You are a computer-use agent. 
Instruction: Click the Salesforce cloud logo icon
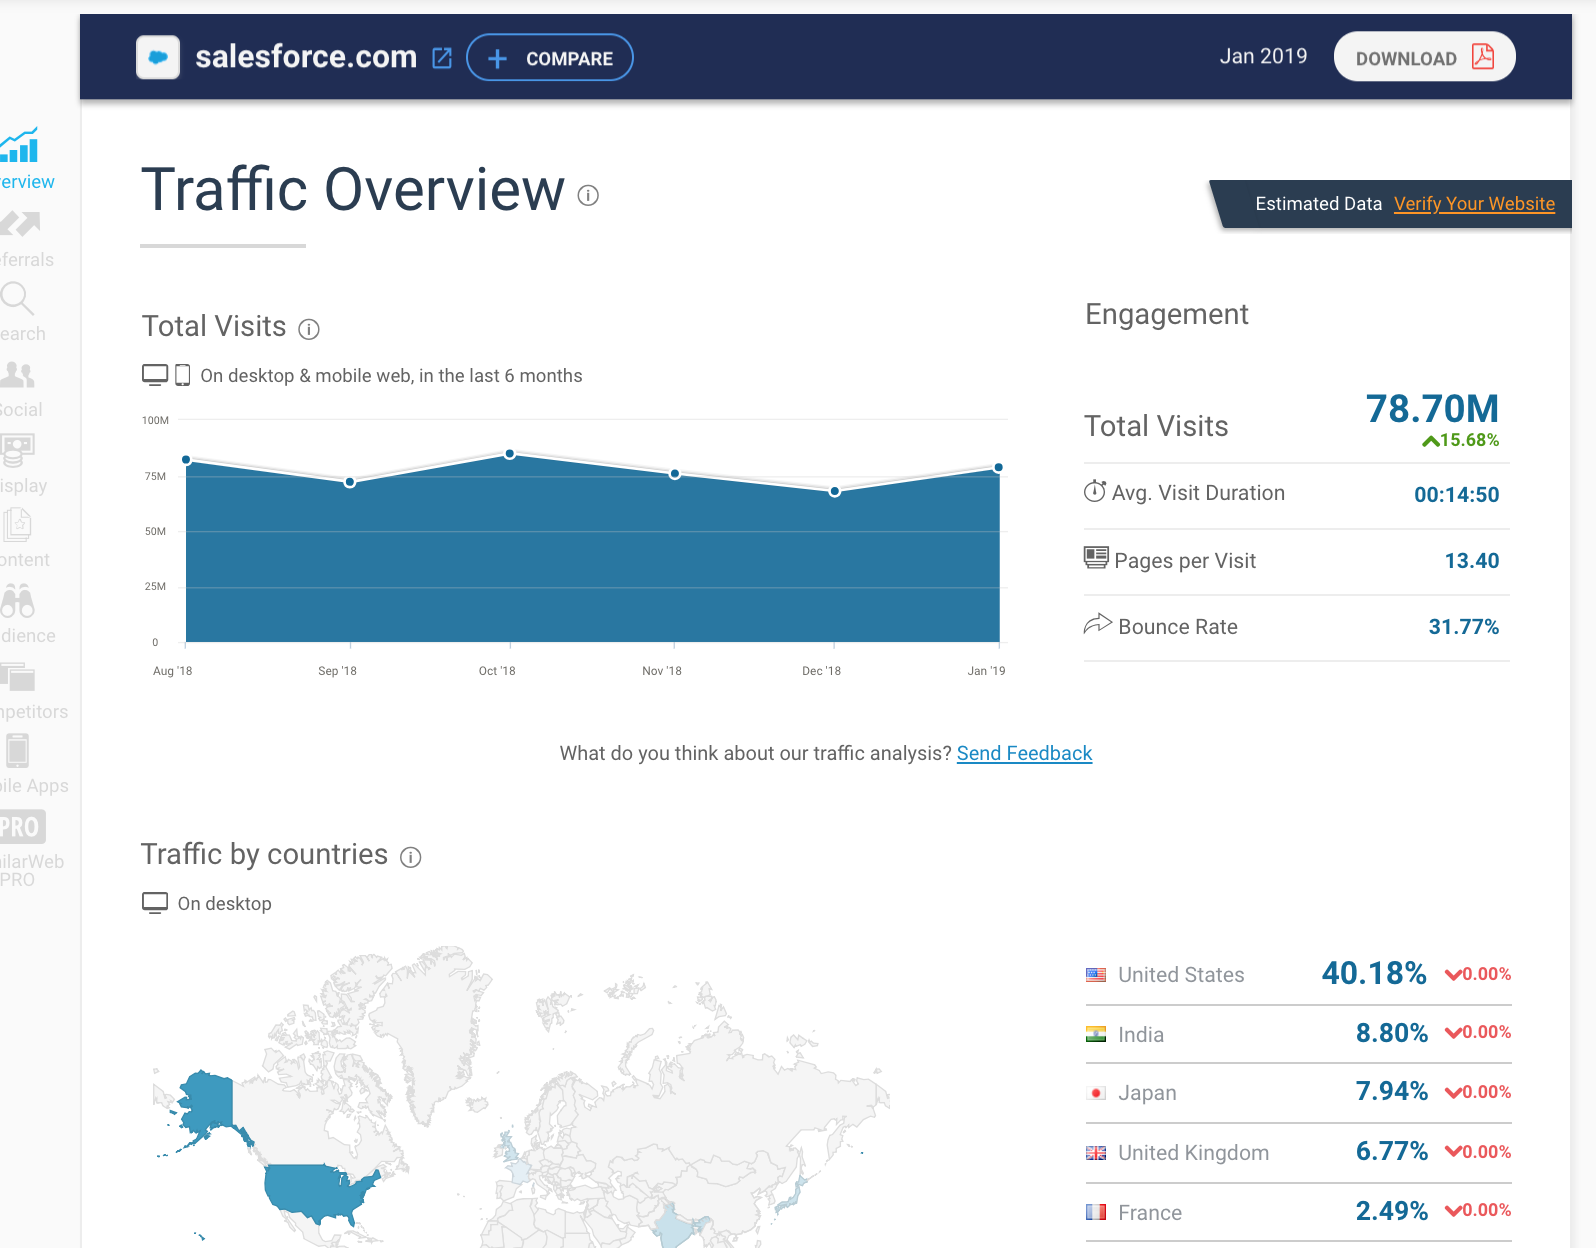[x=158, y=57]
